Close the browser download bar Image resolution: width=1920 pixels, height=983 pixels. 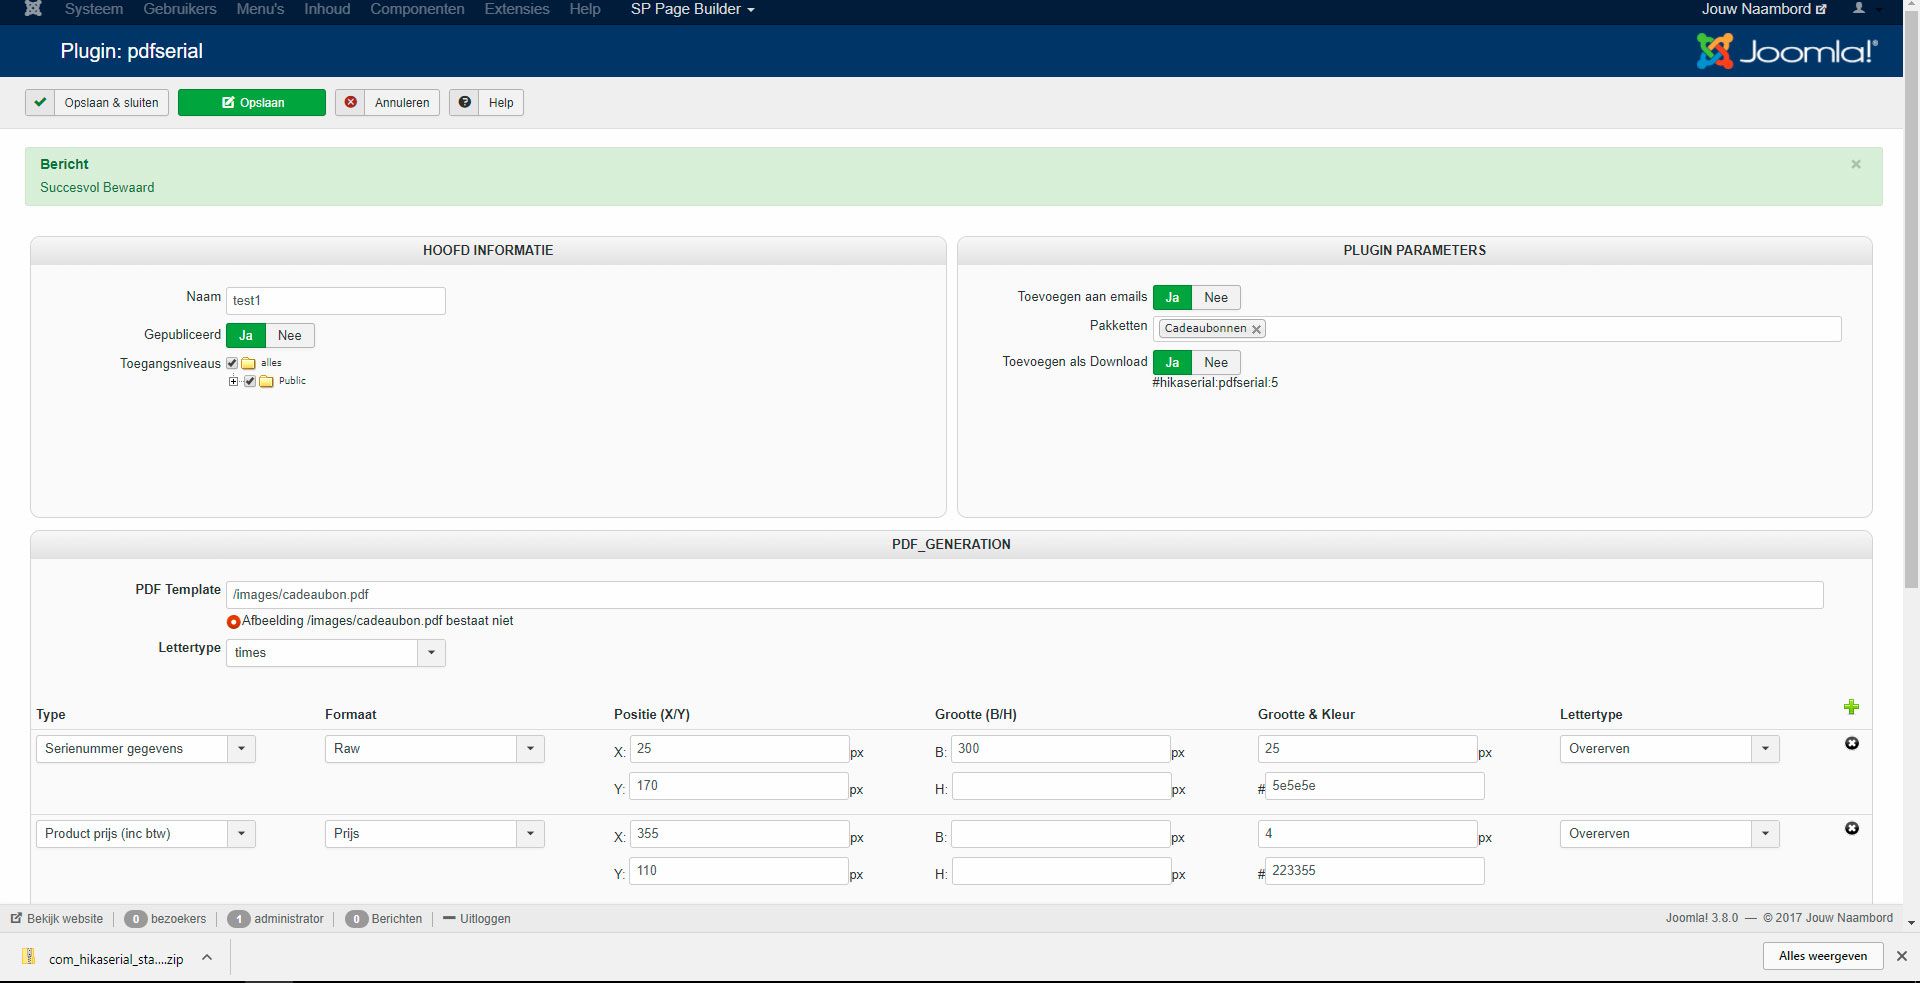tap(1901, 956)
